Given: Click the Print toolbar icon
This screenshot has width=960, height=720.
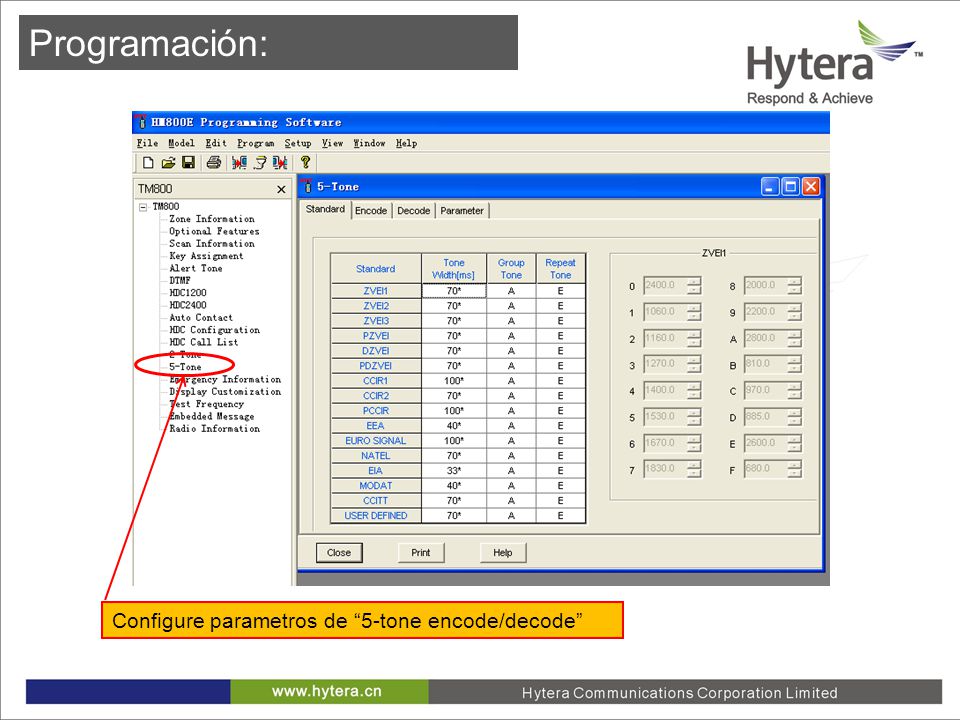Looking at the screenshot, I should 214,163.
